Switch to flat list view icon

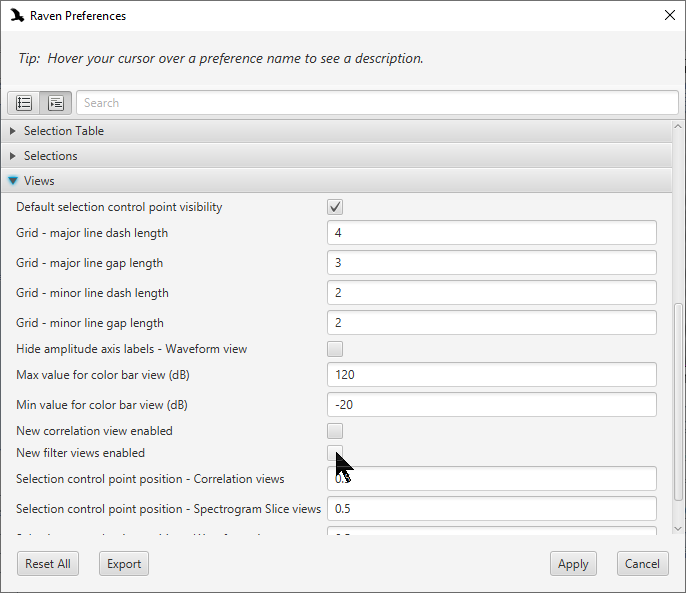click(x=24, y=103)
